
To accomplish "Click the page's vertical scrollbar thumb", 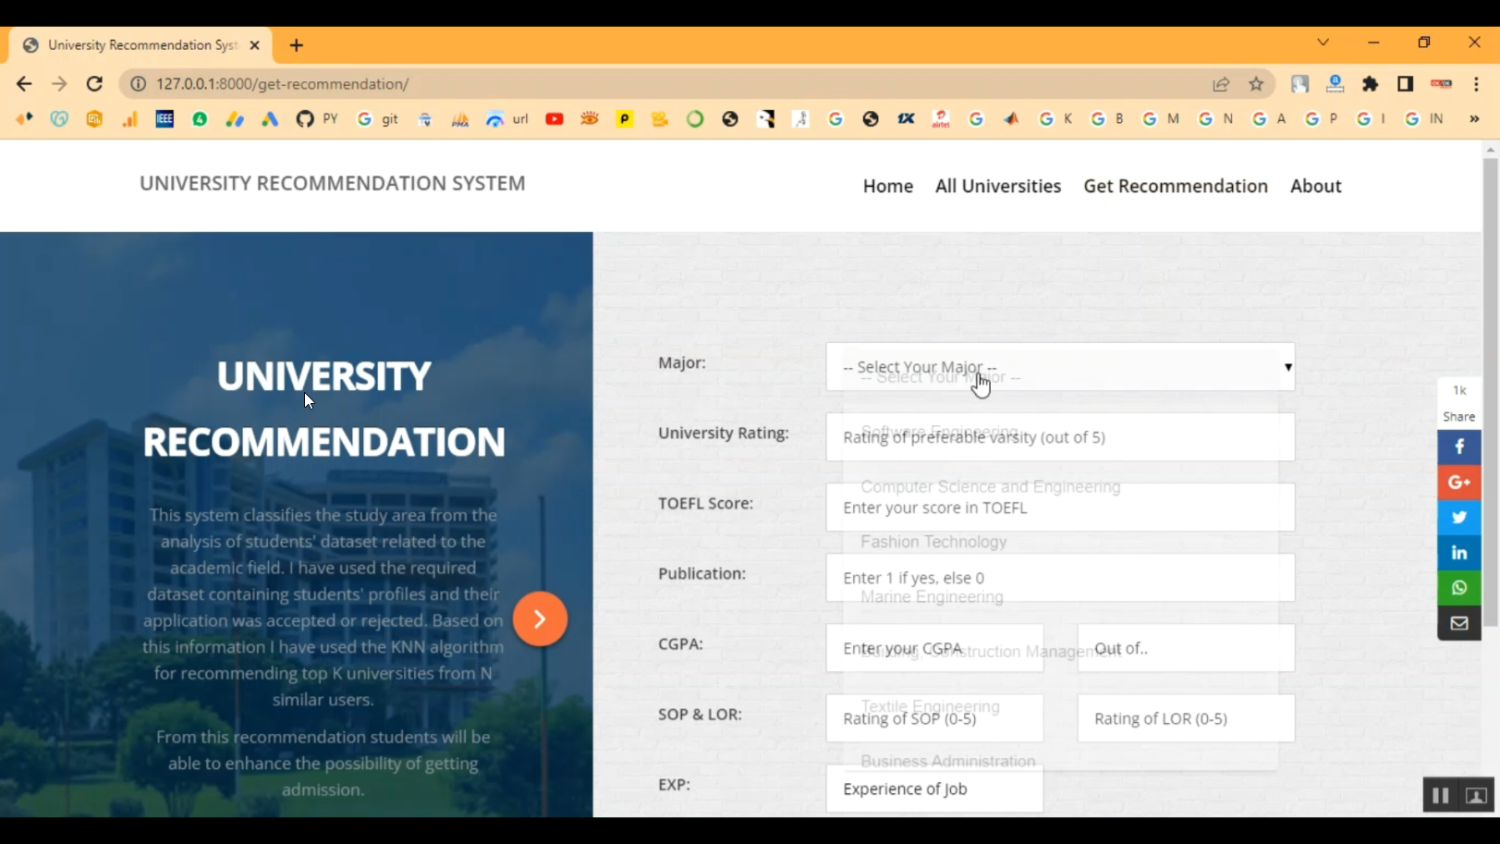I will click(x=1490, y=392).
